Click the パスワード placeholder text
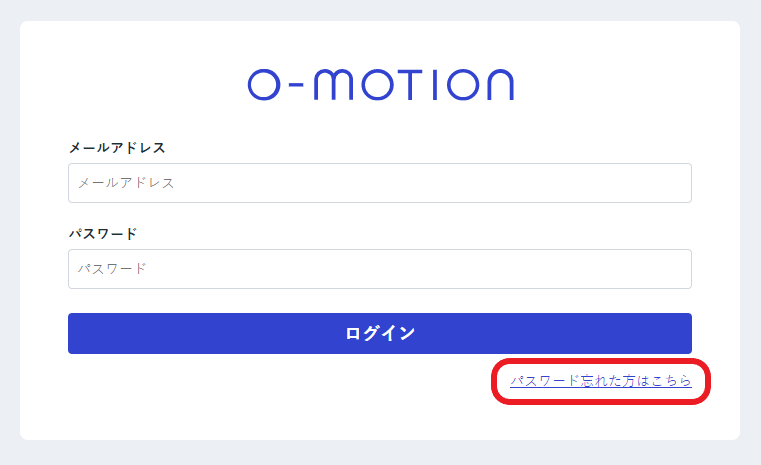The height and width of the screenshot is (465, 761). point(112,269)
